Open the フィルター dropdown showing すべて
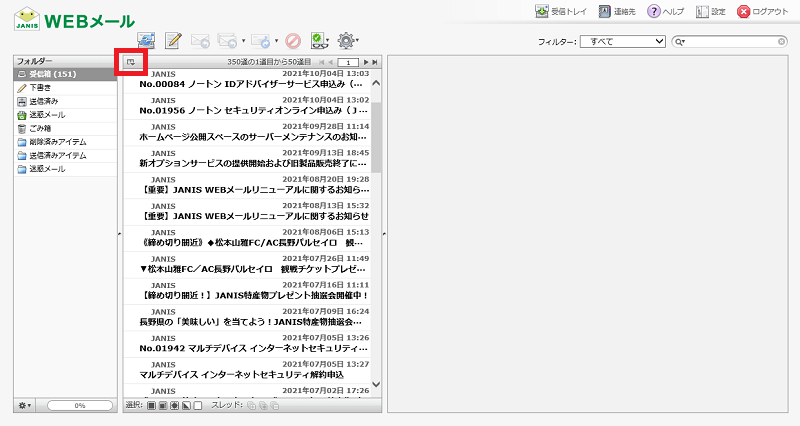Viewport: 800px width, 426px height. [x=622, y=42]
